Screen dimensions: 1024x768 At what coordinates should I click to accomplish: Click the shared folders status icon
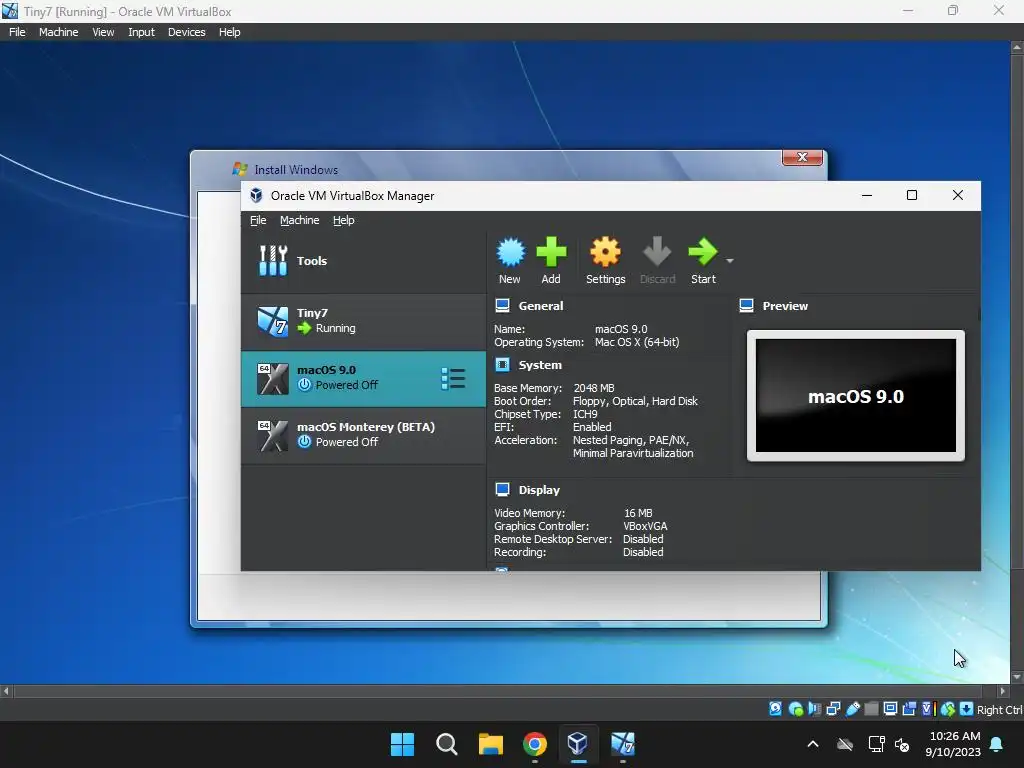tap(871, 709)
